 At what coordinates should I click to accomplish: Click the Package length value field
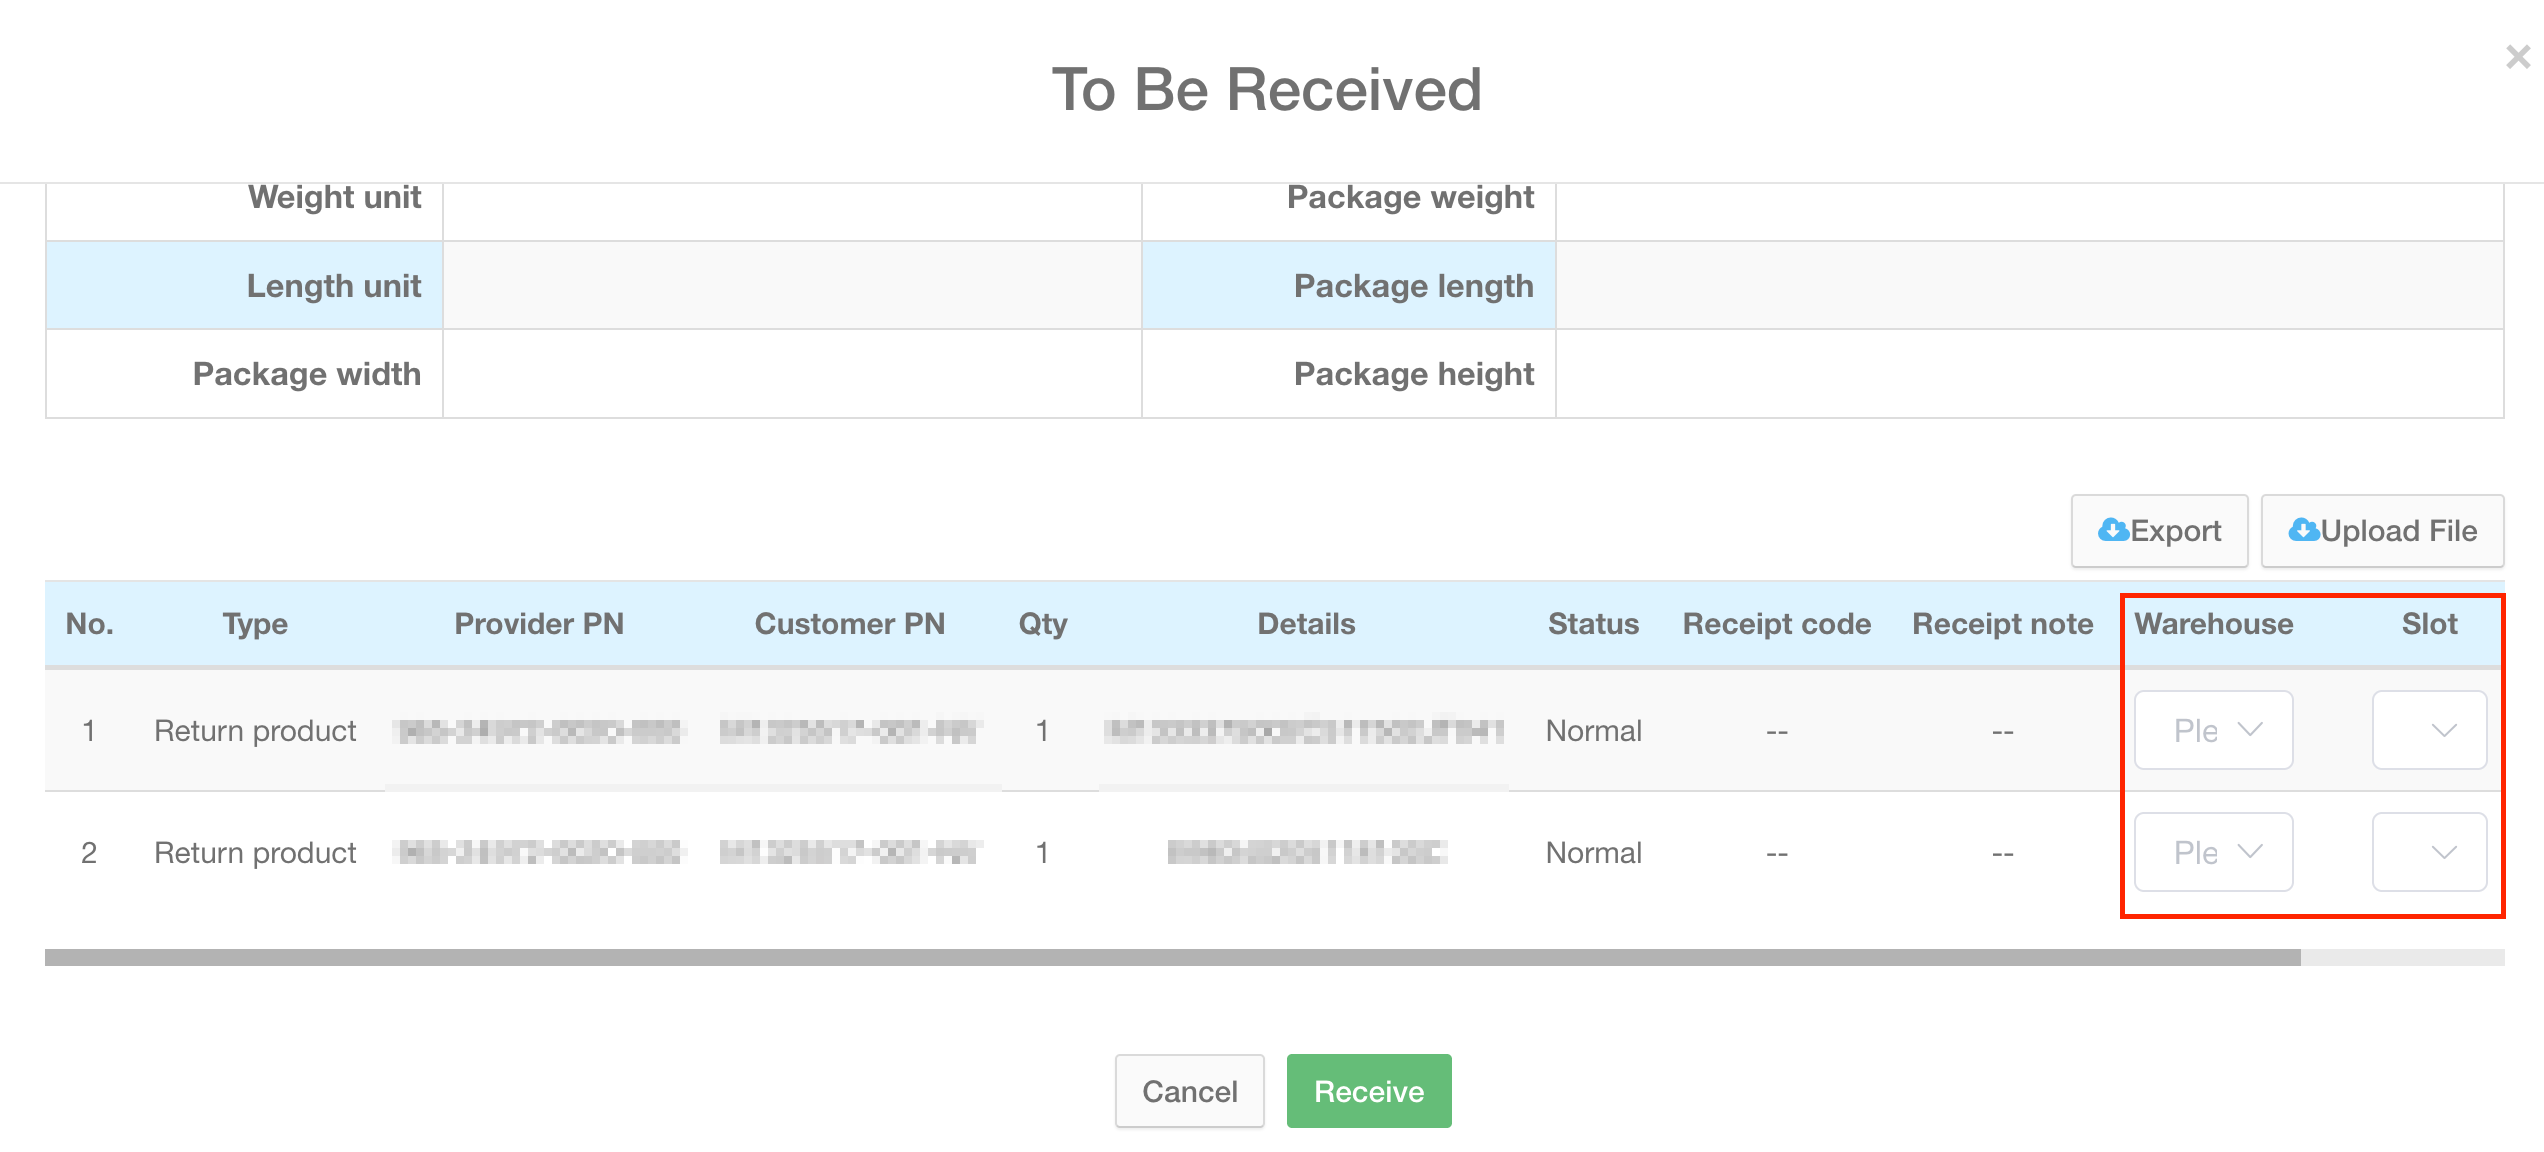coord(2028,286)
